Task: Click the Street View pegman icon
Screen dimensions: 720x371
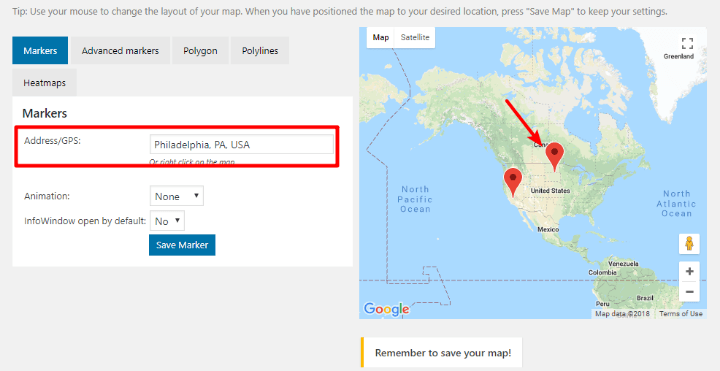Action: pos(689,243)
